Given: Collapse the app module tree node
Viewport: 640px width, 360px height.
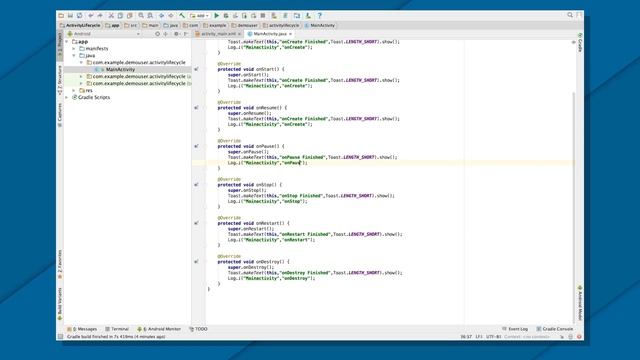Looking at the screenshot, I should point(67,42).
